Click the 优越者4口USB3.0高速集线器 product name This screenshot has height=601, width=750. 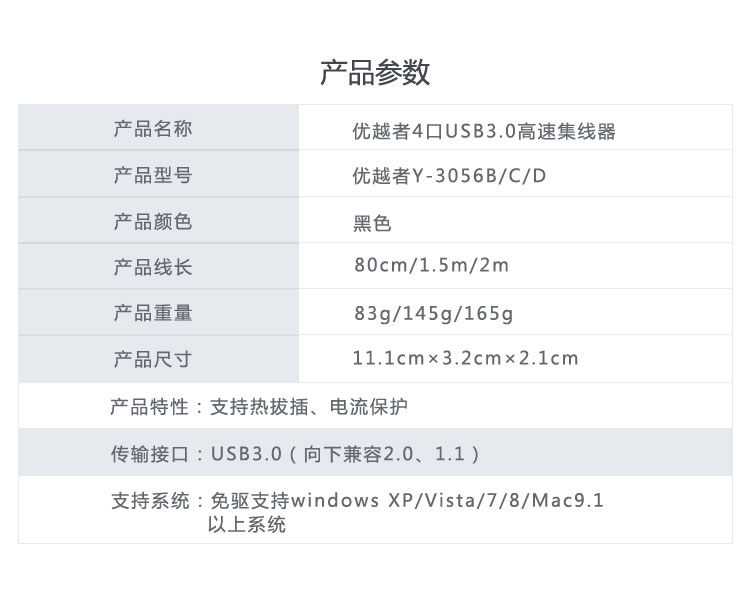click(484, 131)
